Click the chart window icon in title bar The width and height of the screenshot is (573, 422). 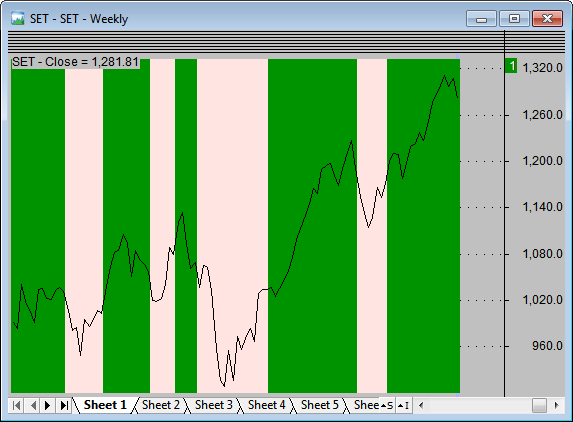17,18
